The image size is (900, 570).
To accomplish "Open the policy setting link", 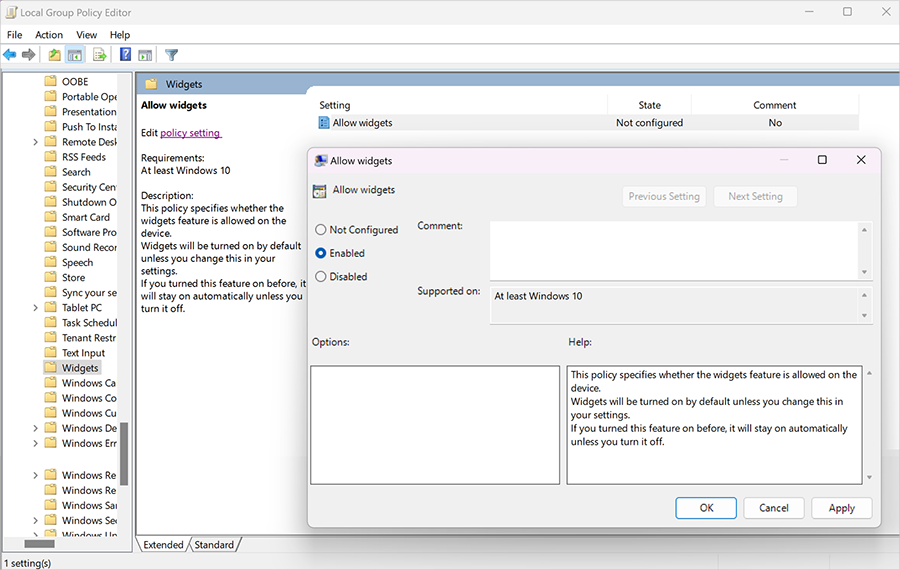I will click(x=190, y=133).
